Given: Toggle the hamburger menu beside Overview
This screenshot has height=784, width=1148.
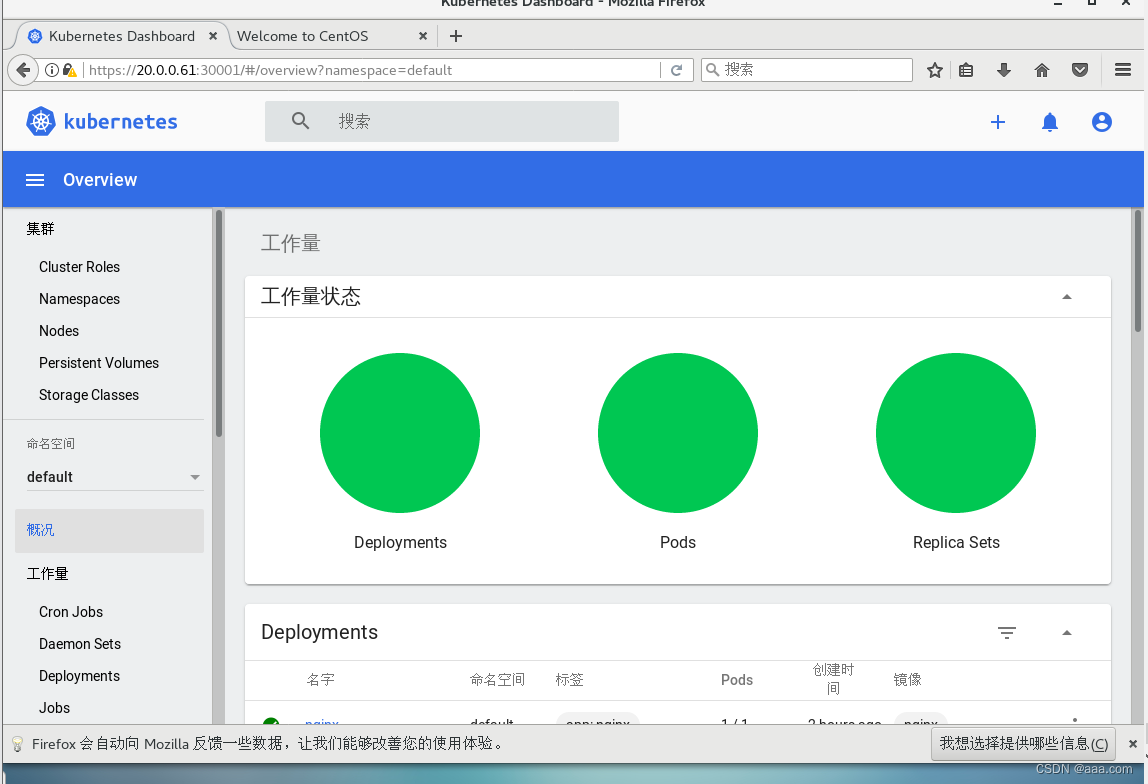Looking at the screenshot, I should (35, 180).
